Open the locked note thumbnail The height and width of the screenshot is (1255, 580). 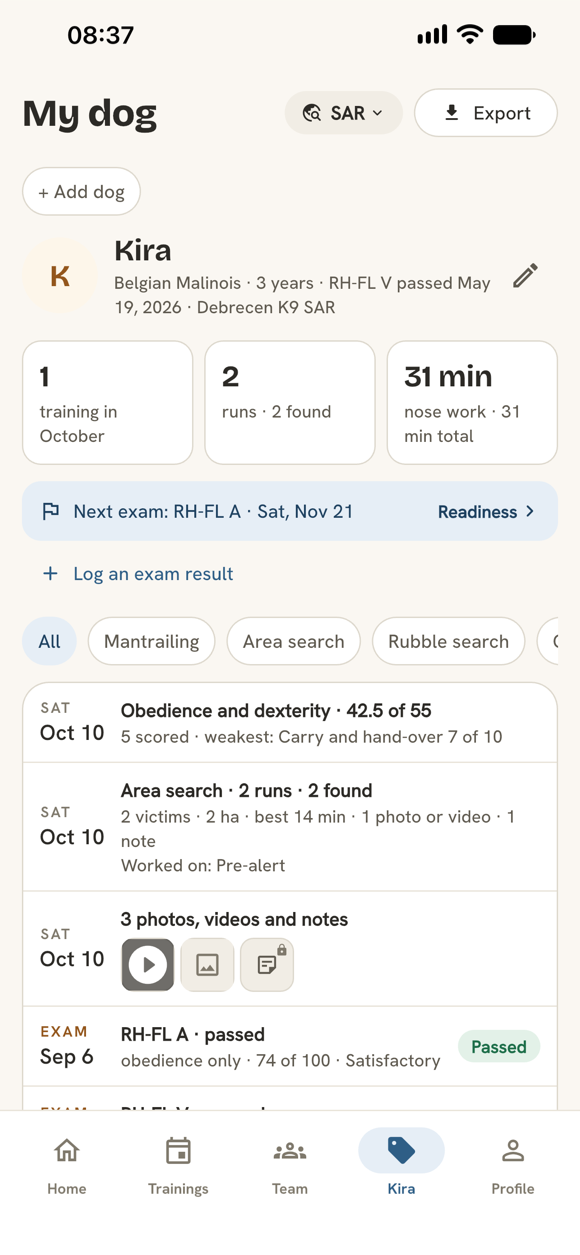pos(267,965)
